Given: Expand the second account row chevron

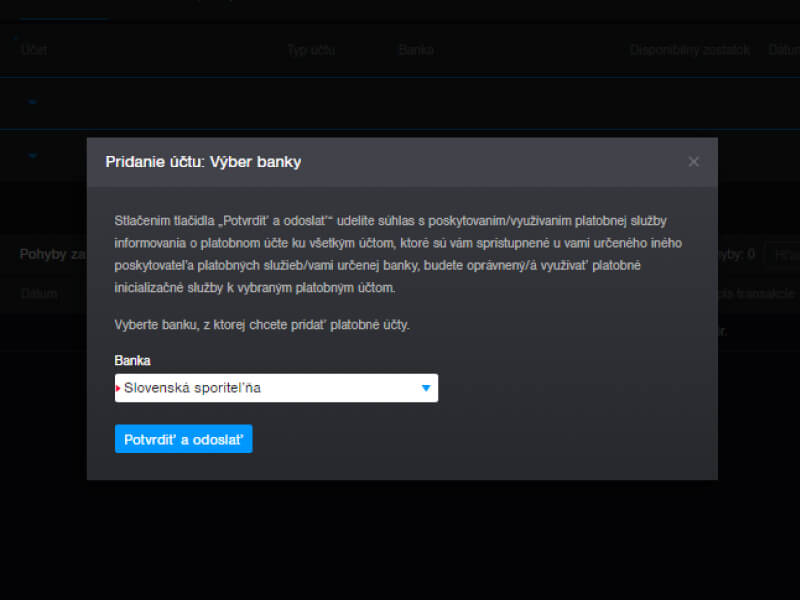Looking at the screenshot, I should click(32, 156).
